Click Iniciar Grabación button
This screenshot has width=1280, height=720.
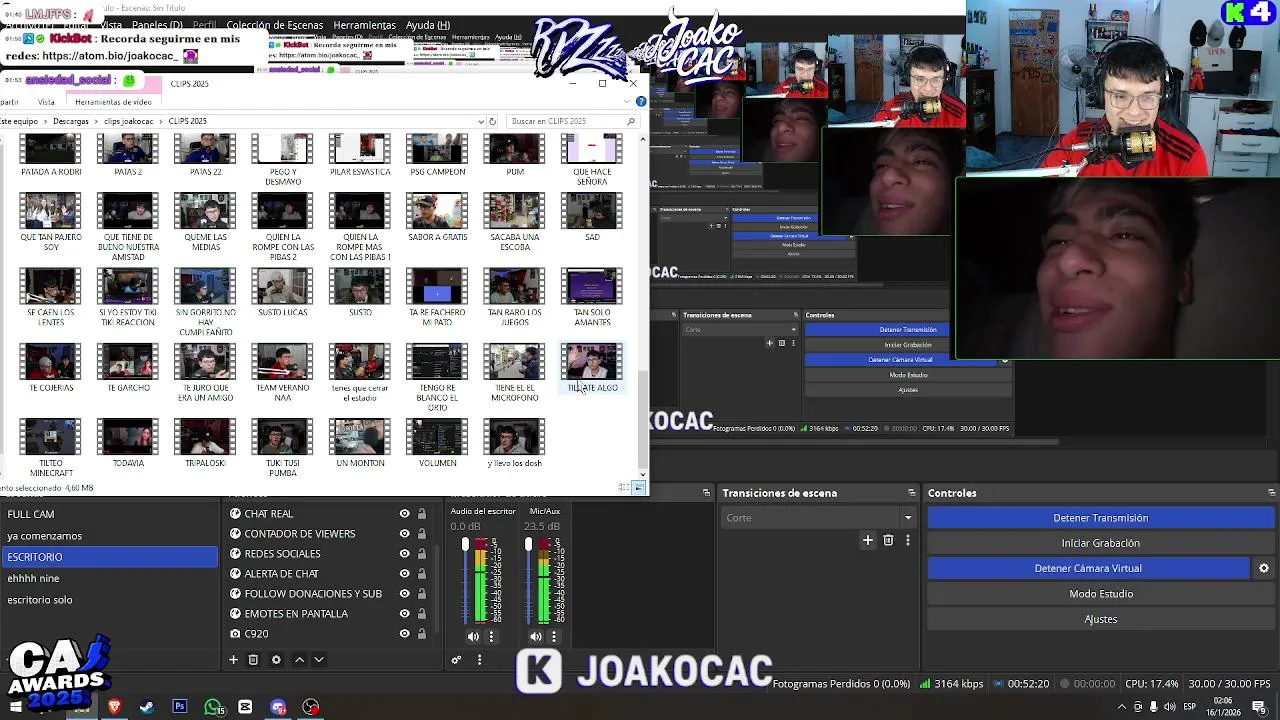(x=1100, y=543)
